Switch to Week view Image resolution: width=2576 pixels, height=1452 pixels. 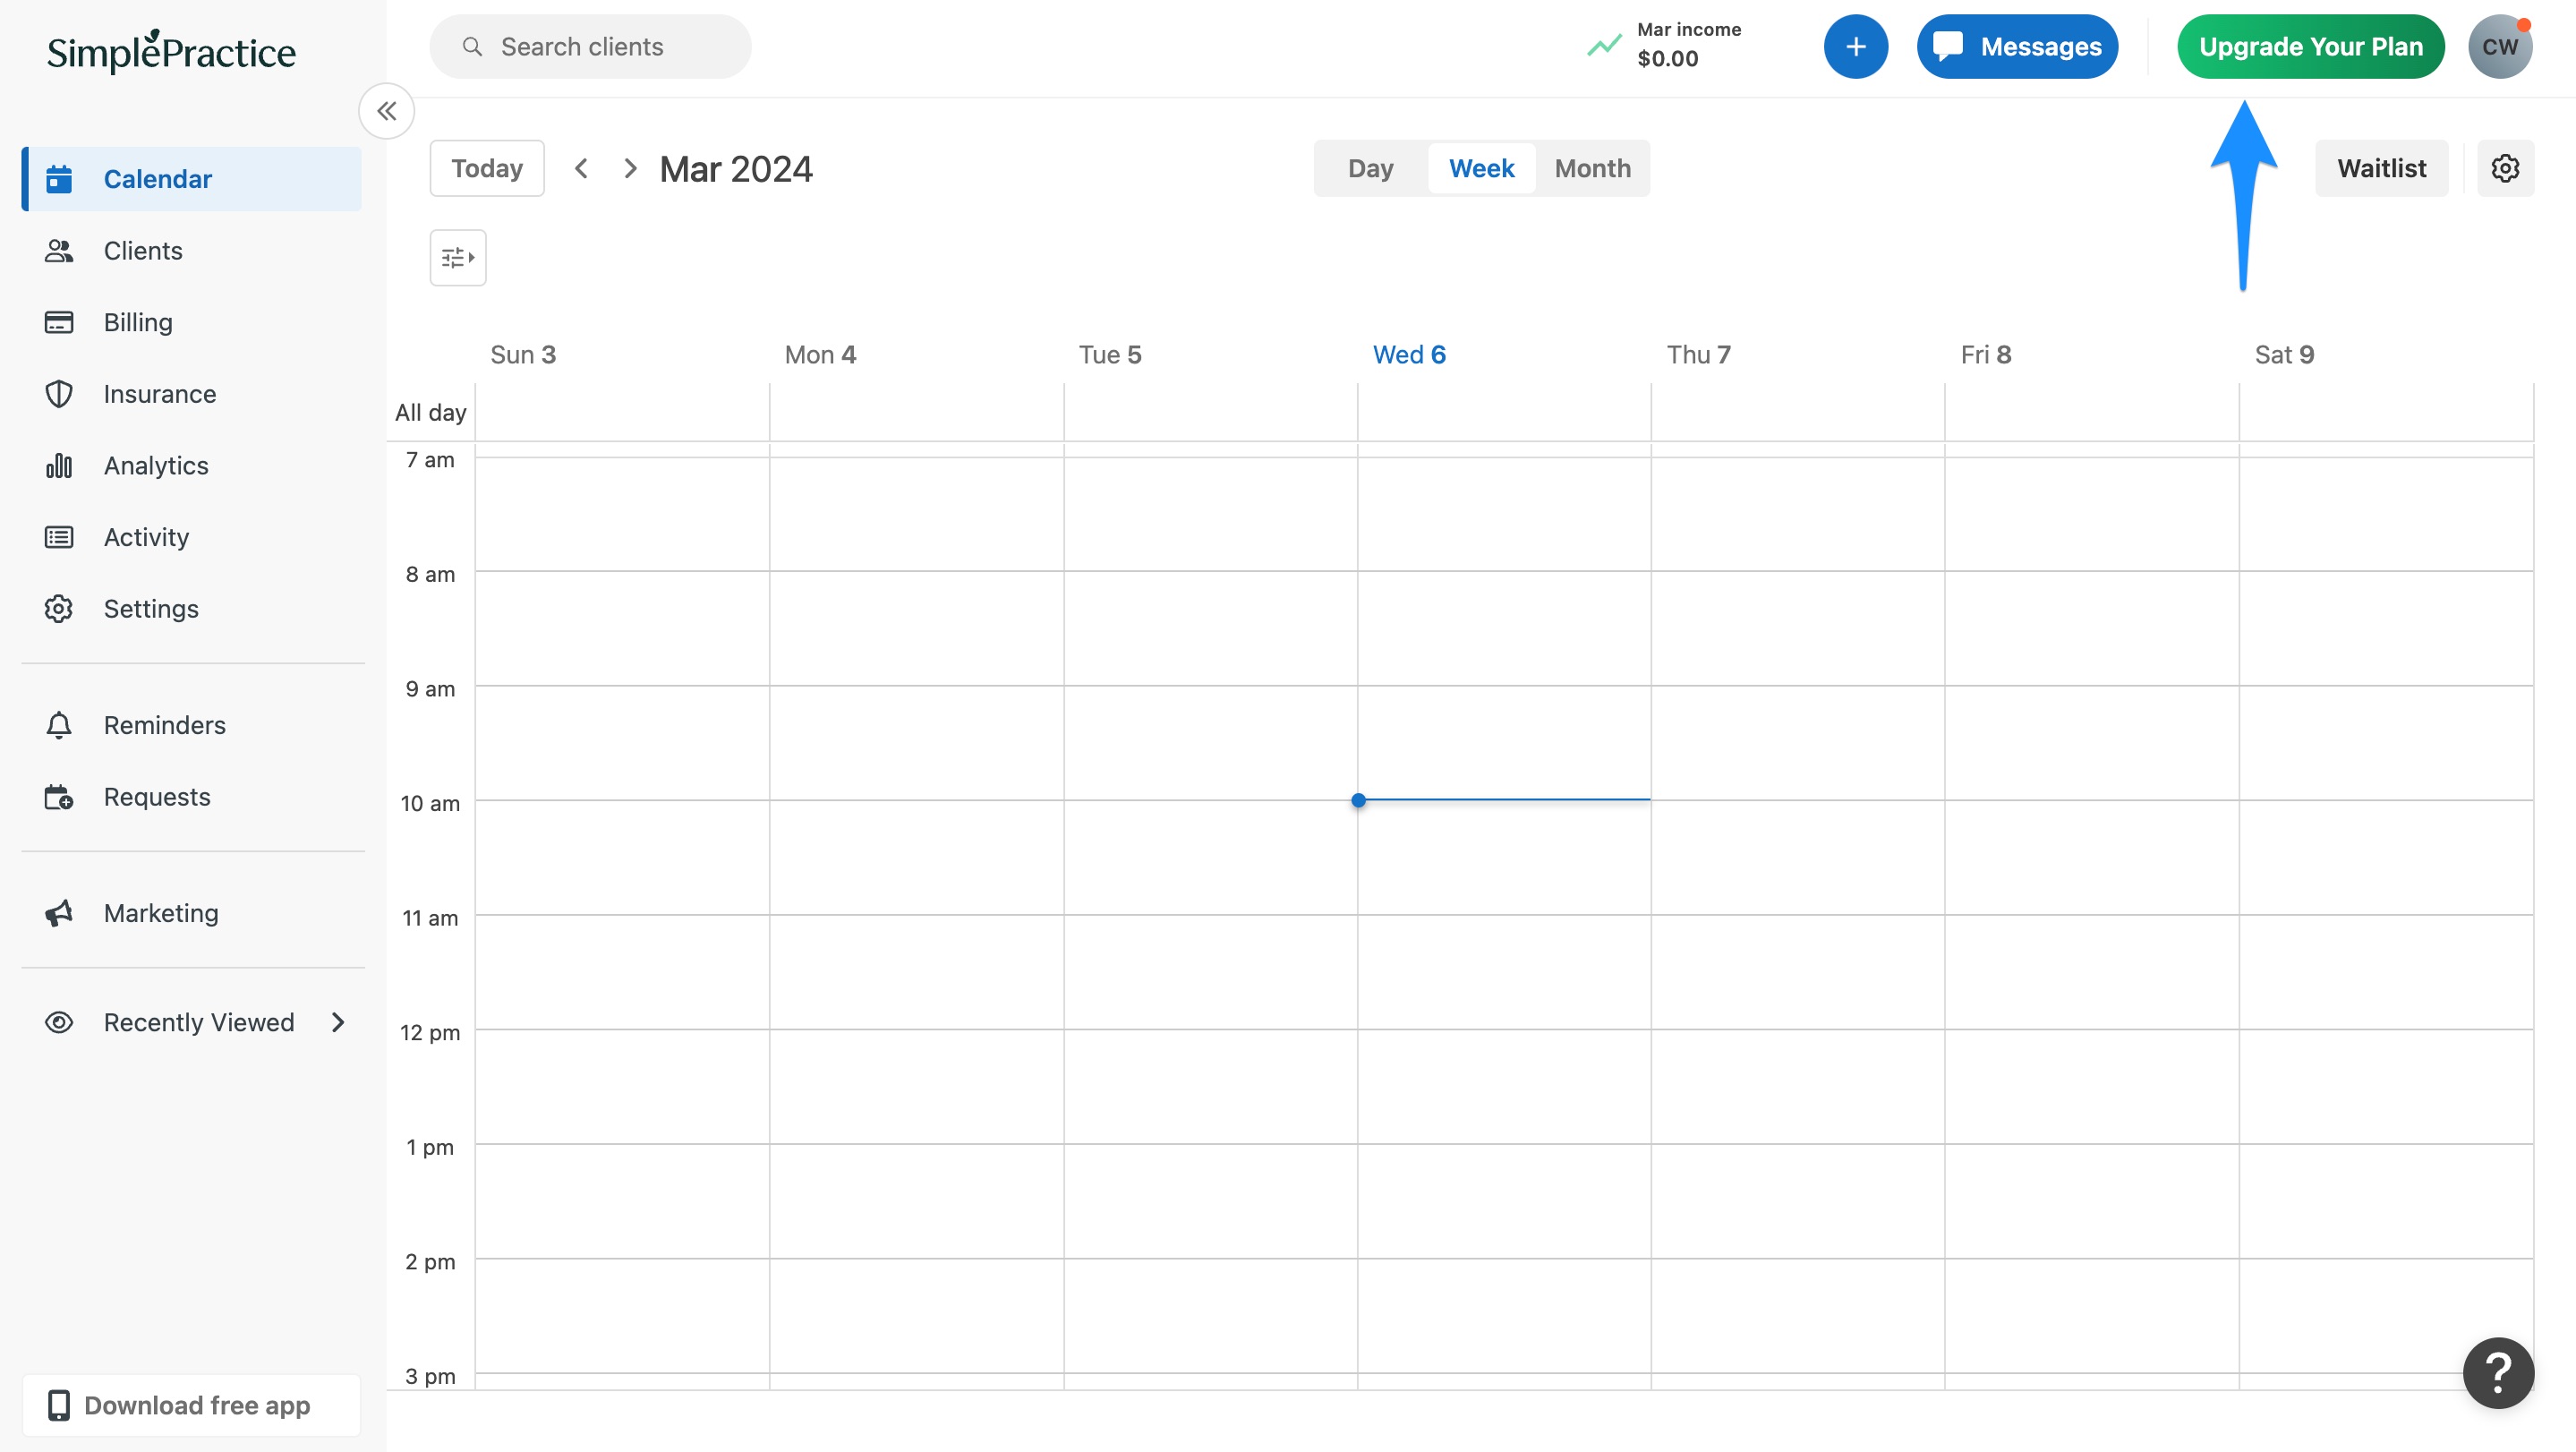(1481, 168)
